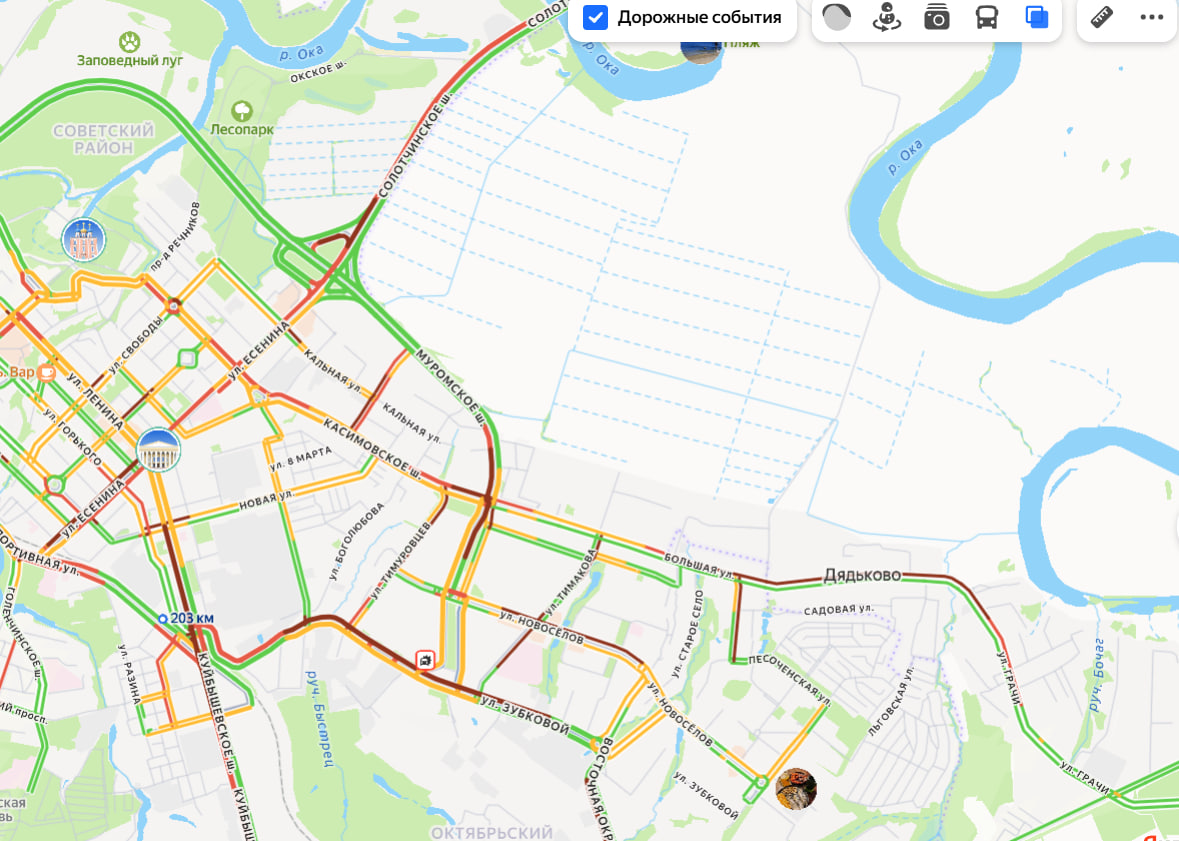Open beach photo marker near Пляж

click(x=700, y=50)
